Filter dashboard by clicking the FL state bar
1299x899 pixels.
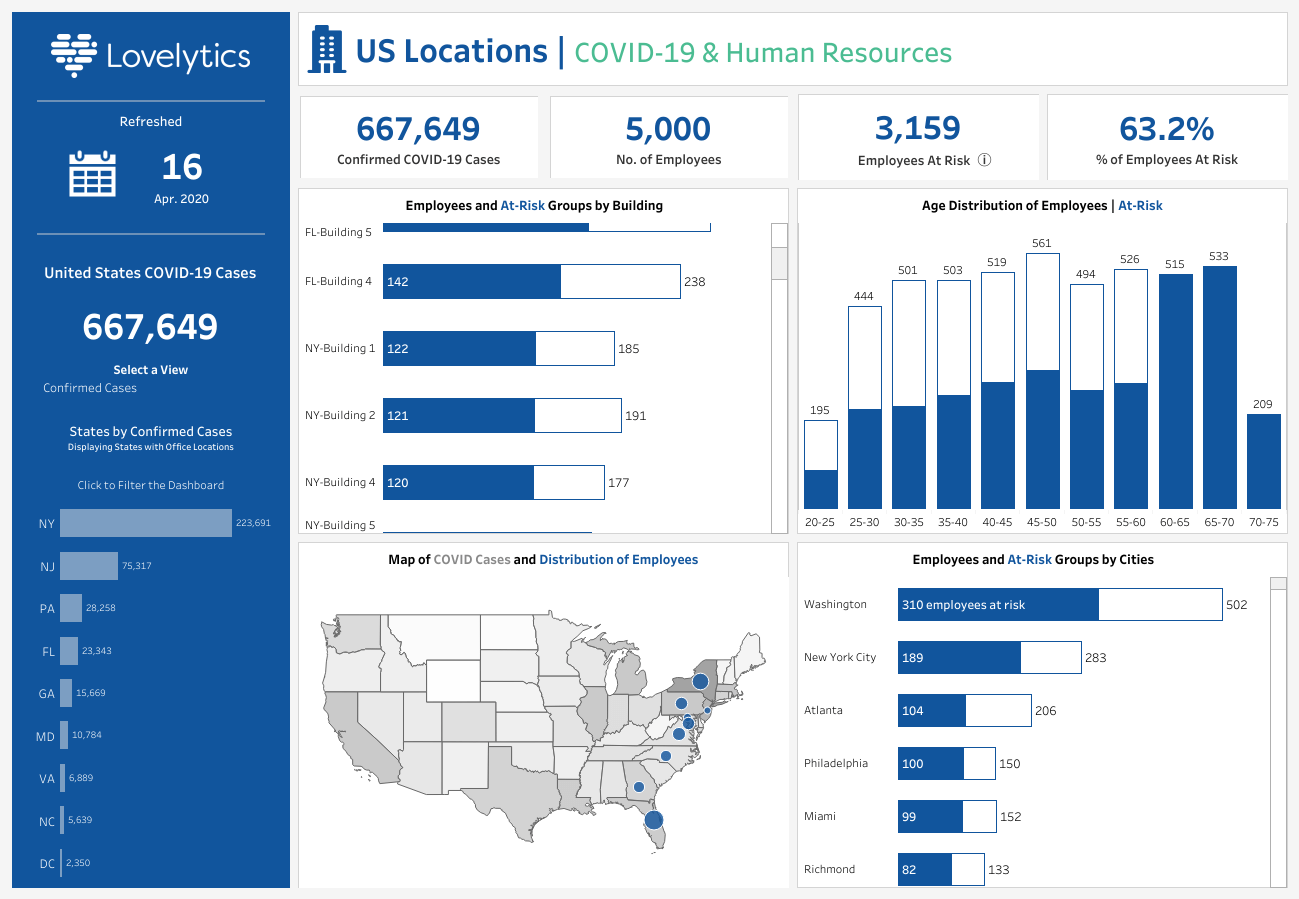(69, 651)
